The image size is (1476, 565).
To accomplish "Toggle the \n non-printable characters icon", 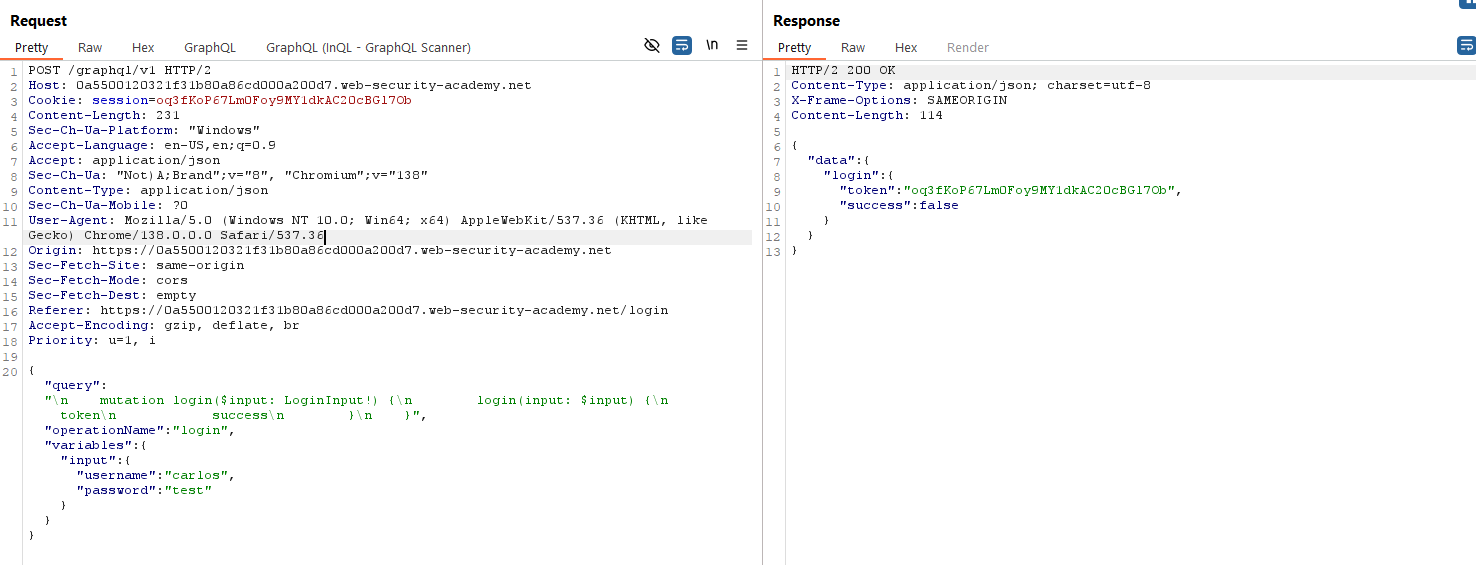I will [712, 46].
